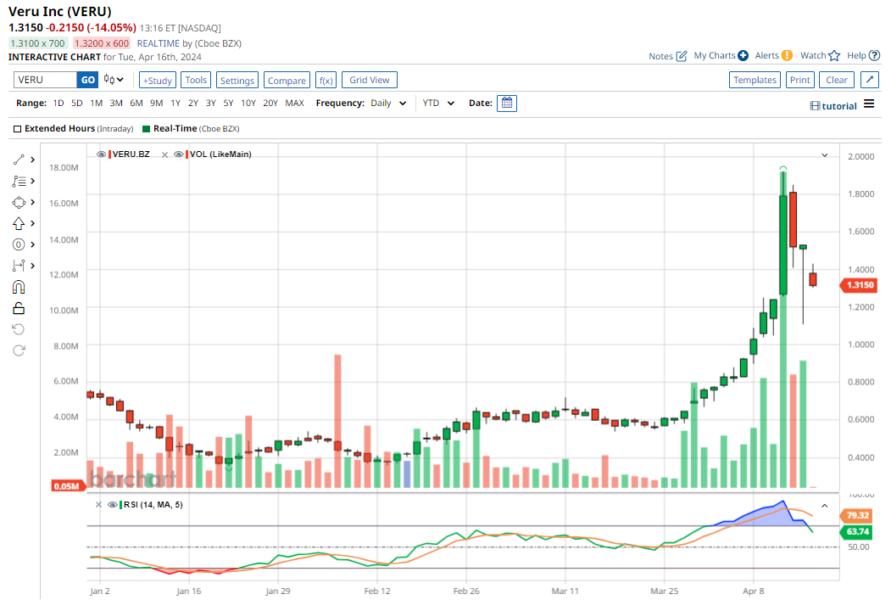Open the Notes edit icon
Screen dimensions: 891x600
(682, 56)
